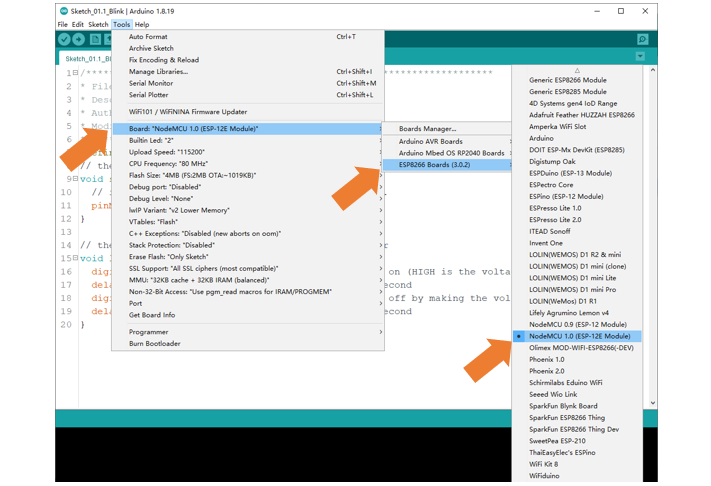Select Adafruit Feather HUZZAH ESP8266 board
Screen dimensions: 711x486
pos(577,115)
